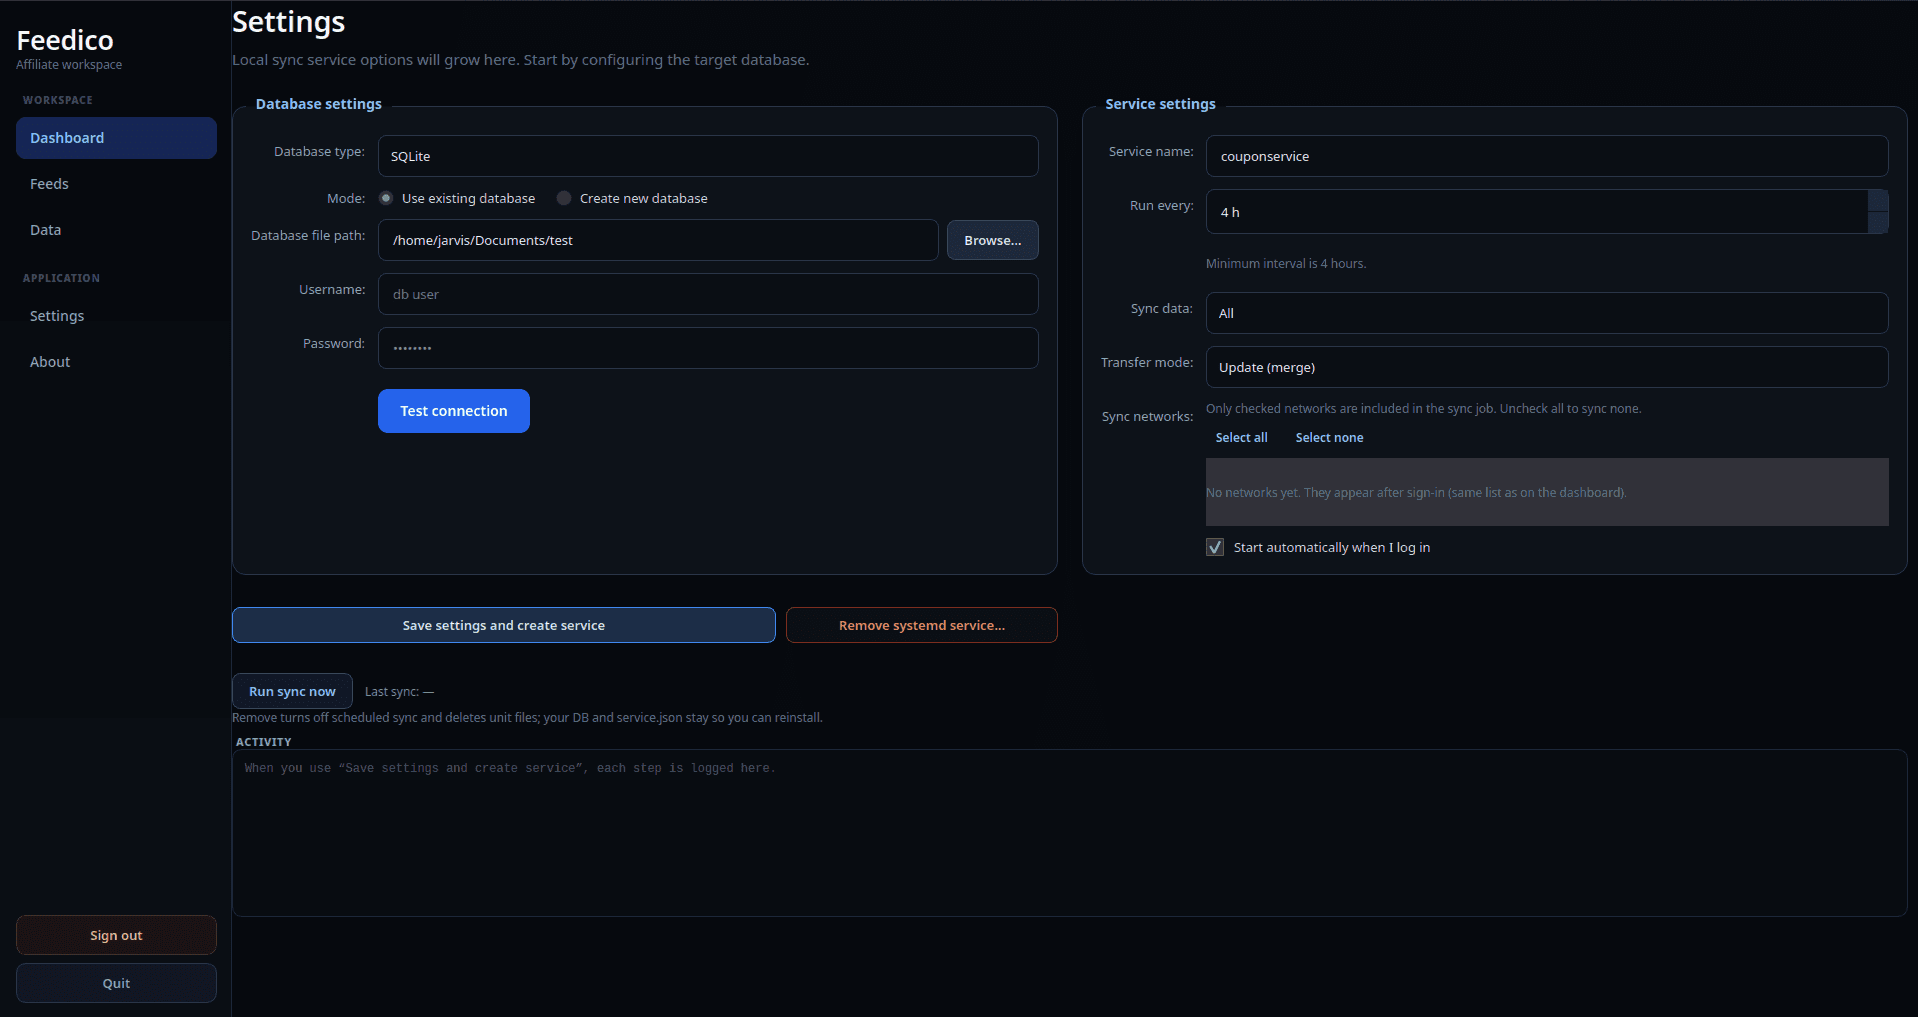Click the Test connection button
The width and height of the screenshot is (1918, 1017).
(454, 411)
